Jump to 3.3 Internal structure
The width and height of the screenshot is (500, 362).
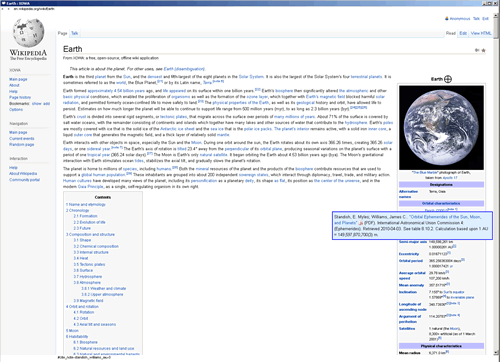pyautogui.click(x=91, y=252)
